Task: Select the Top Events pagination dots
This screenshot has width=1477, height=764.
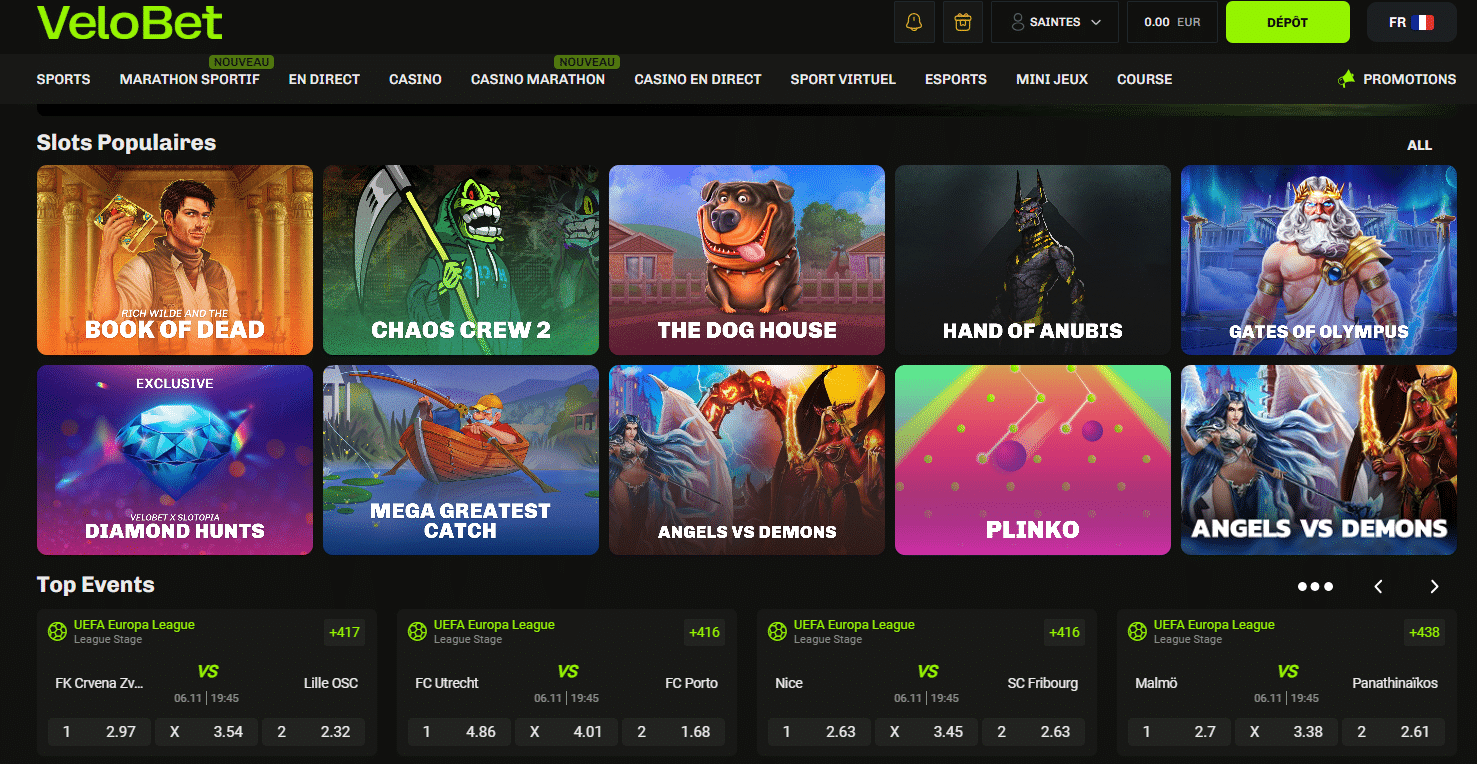Action: point(1315,587)
